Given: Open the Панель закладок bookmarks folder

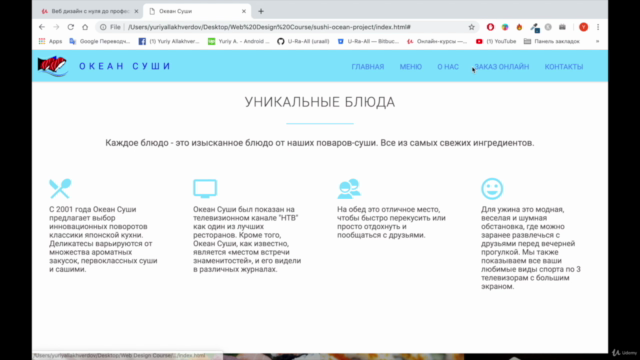Looking at the screenshot, I should coord(552,41).
